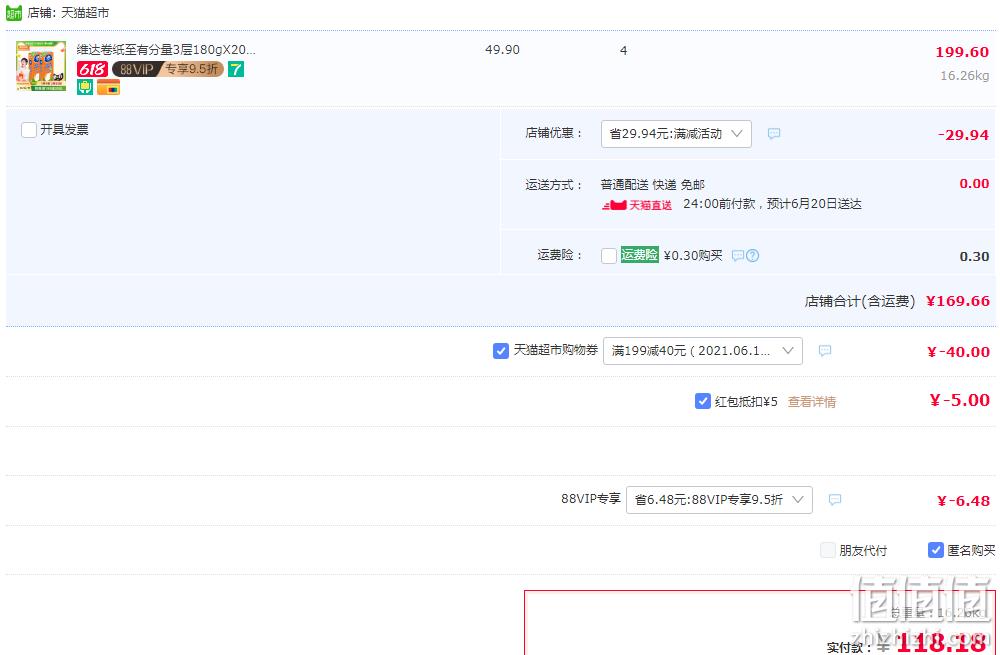Image resolution: width=1000 pixels, height=655 pixels.
Task: Enable the 运费险 insurance checkbox
Action: pos(609,256)
